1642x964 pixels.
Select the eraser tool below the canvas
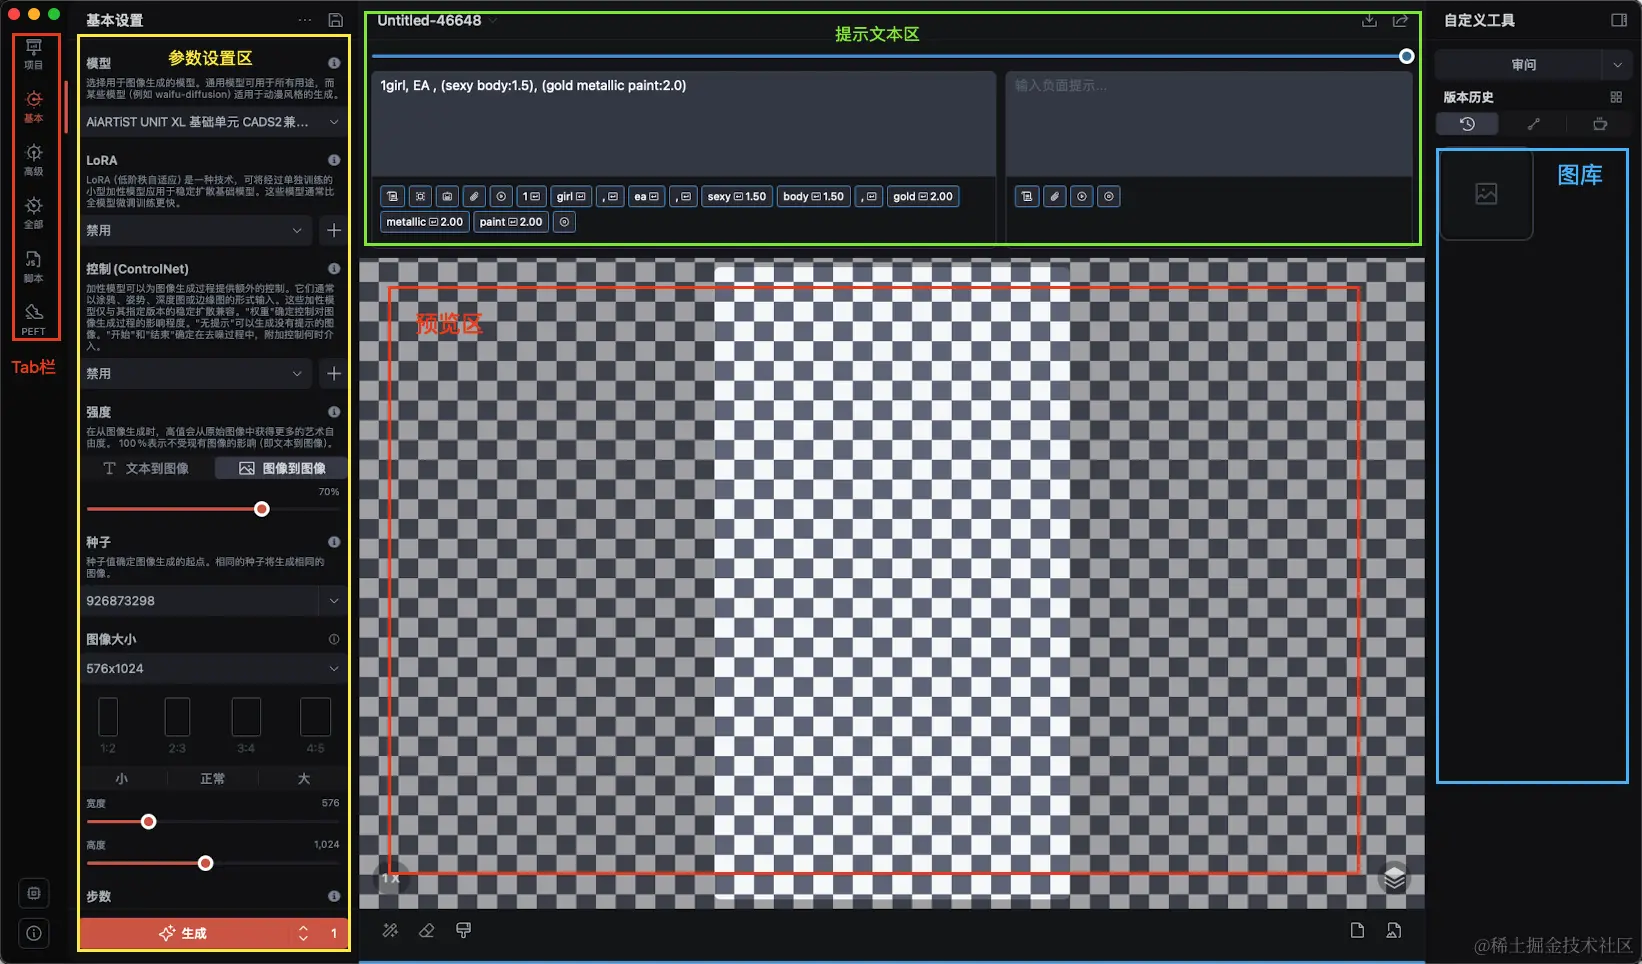(426, 930)
